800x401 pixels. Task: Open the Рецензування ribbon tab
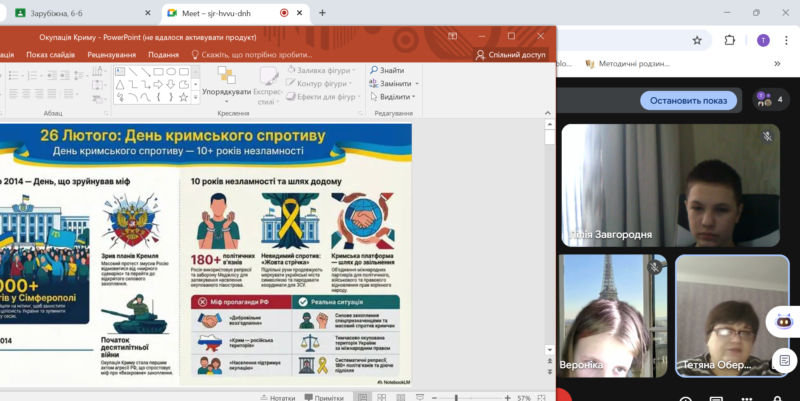[111, 55]
